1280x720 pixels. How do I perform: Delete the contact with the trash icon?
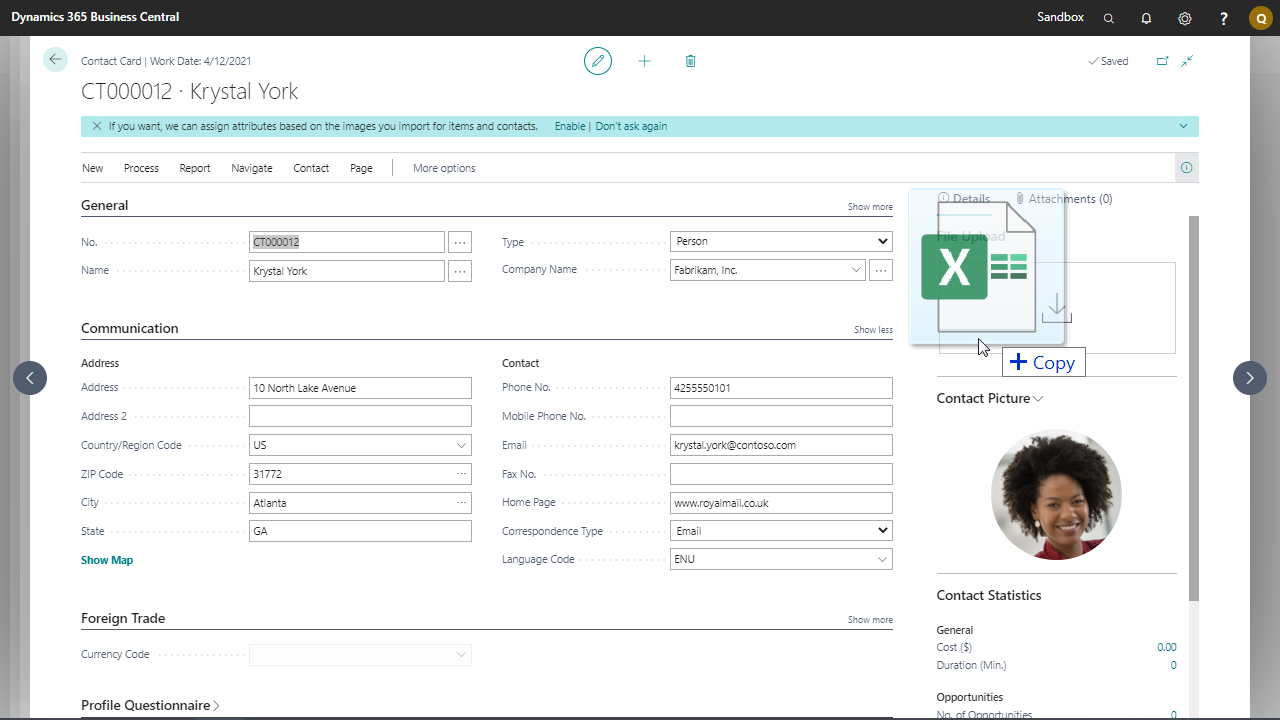pos(690,61)
